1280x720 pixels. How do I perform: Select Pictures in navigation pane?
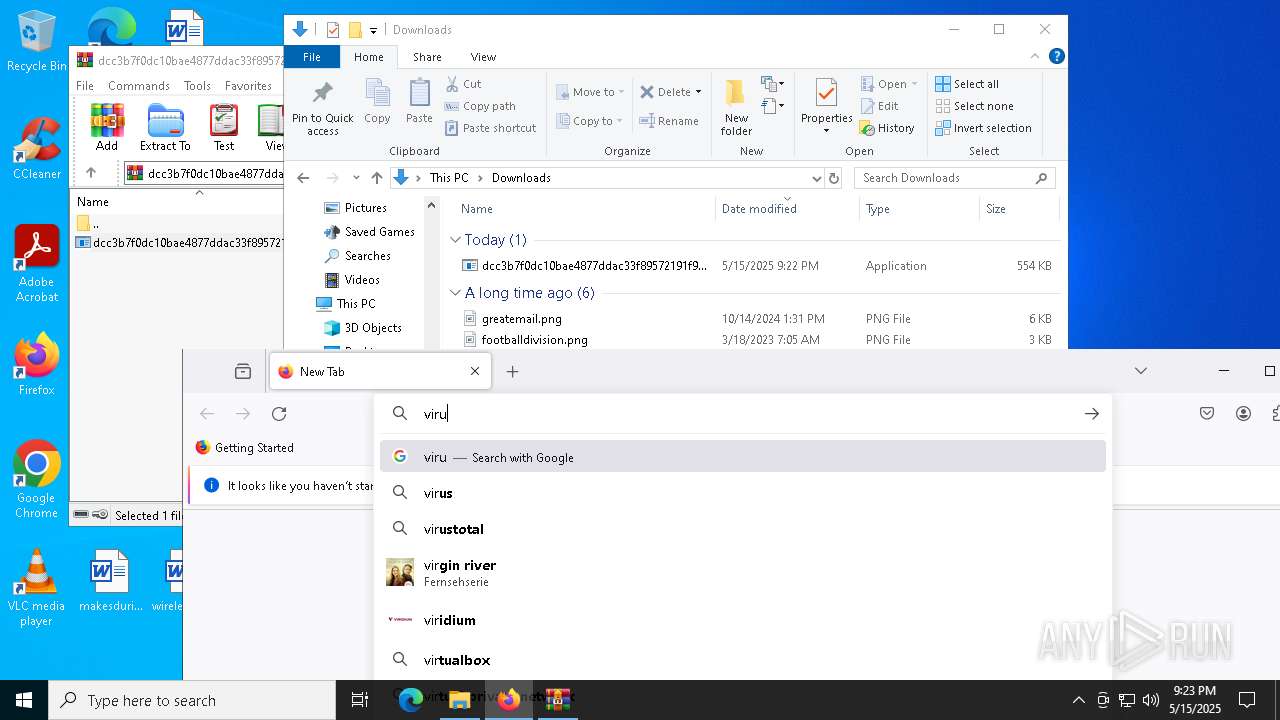point(365,208)
